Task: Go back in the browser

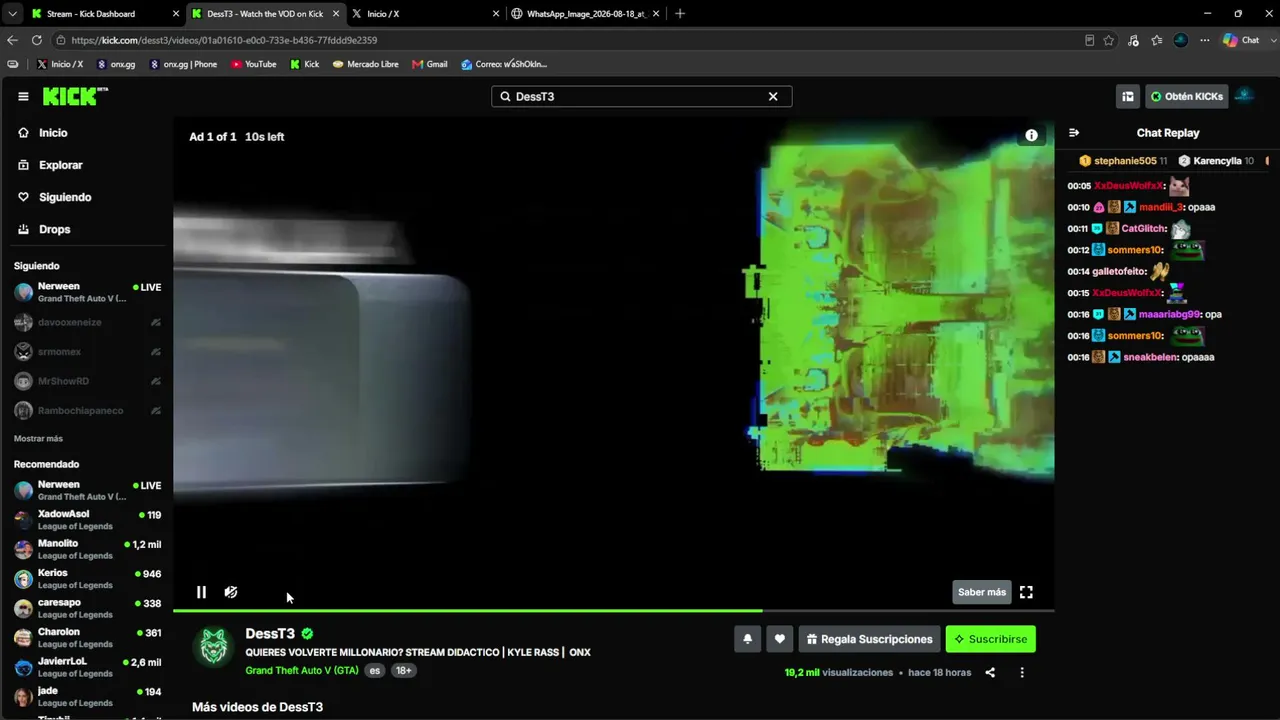Action: pyautogui.click(x=12, y=40)
